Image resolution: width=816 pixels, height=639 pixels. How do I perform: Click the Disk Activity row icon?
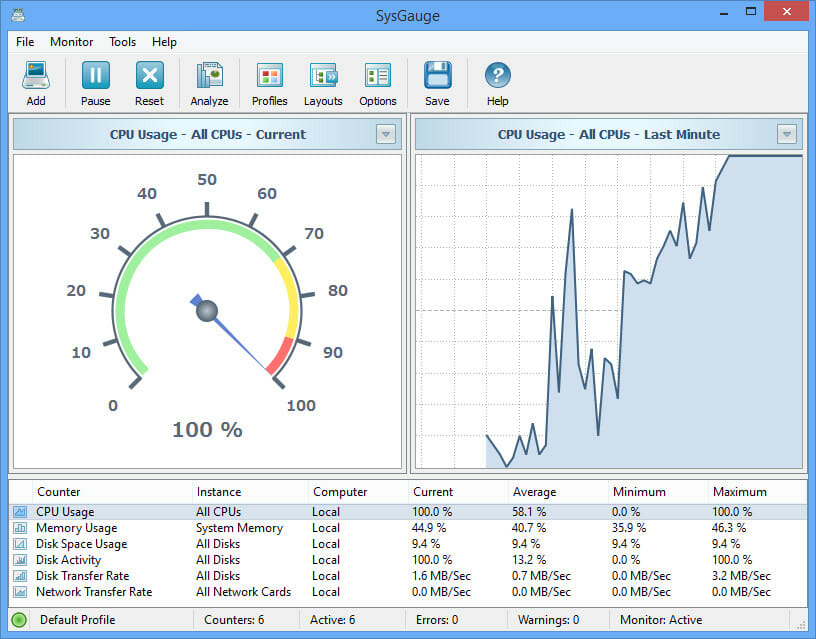[x=20, y=560]
